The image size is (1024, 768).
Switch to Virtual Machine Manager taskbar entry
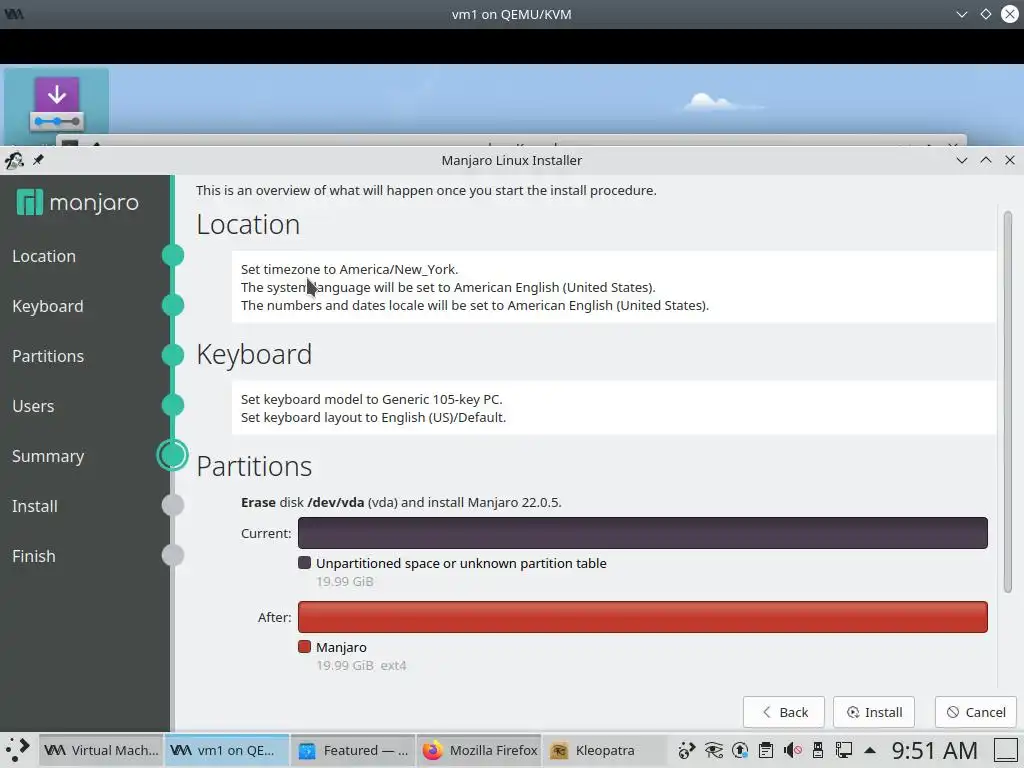coord(101,750)
